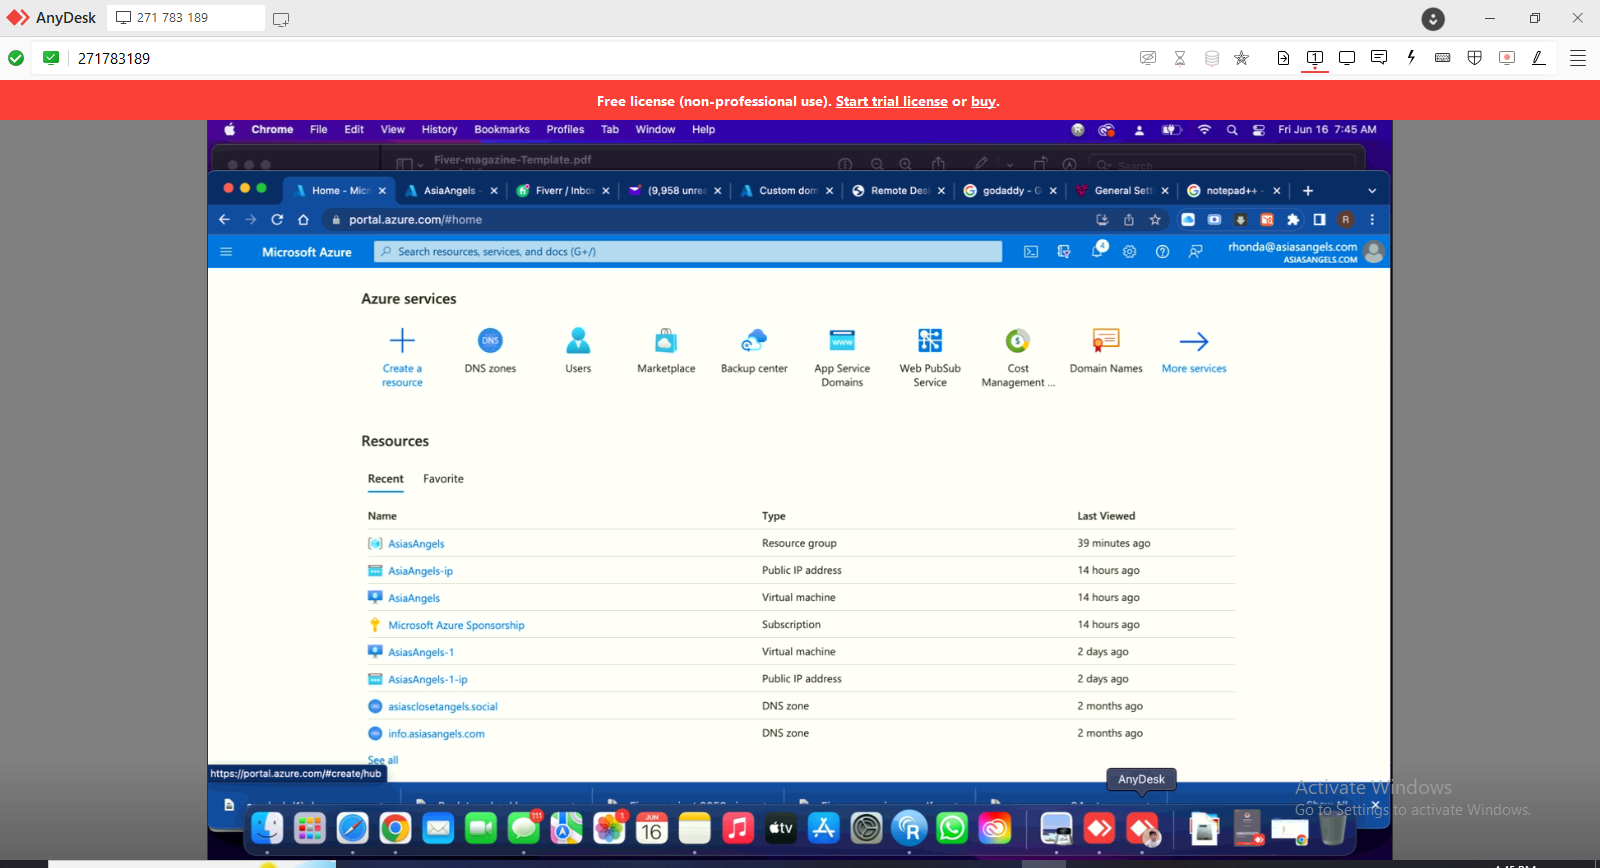Open the History menu in Mac menu bar
1600x868 pixels.
439,130
